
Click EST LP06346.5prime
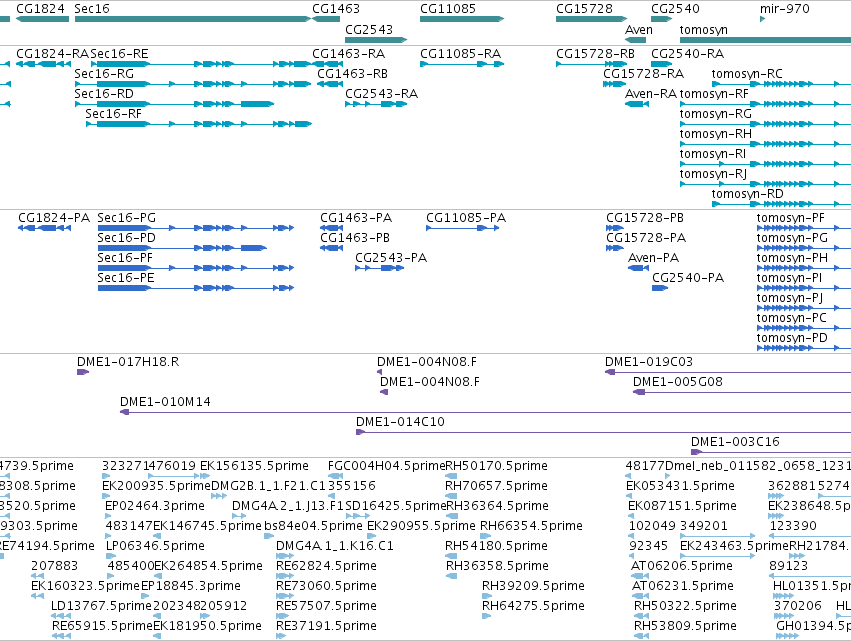click(x=155, y=547)
